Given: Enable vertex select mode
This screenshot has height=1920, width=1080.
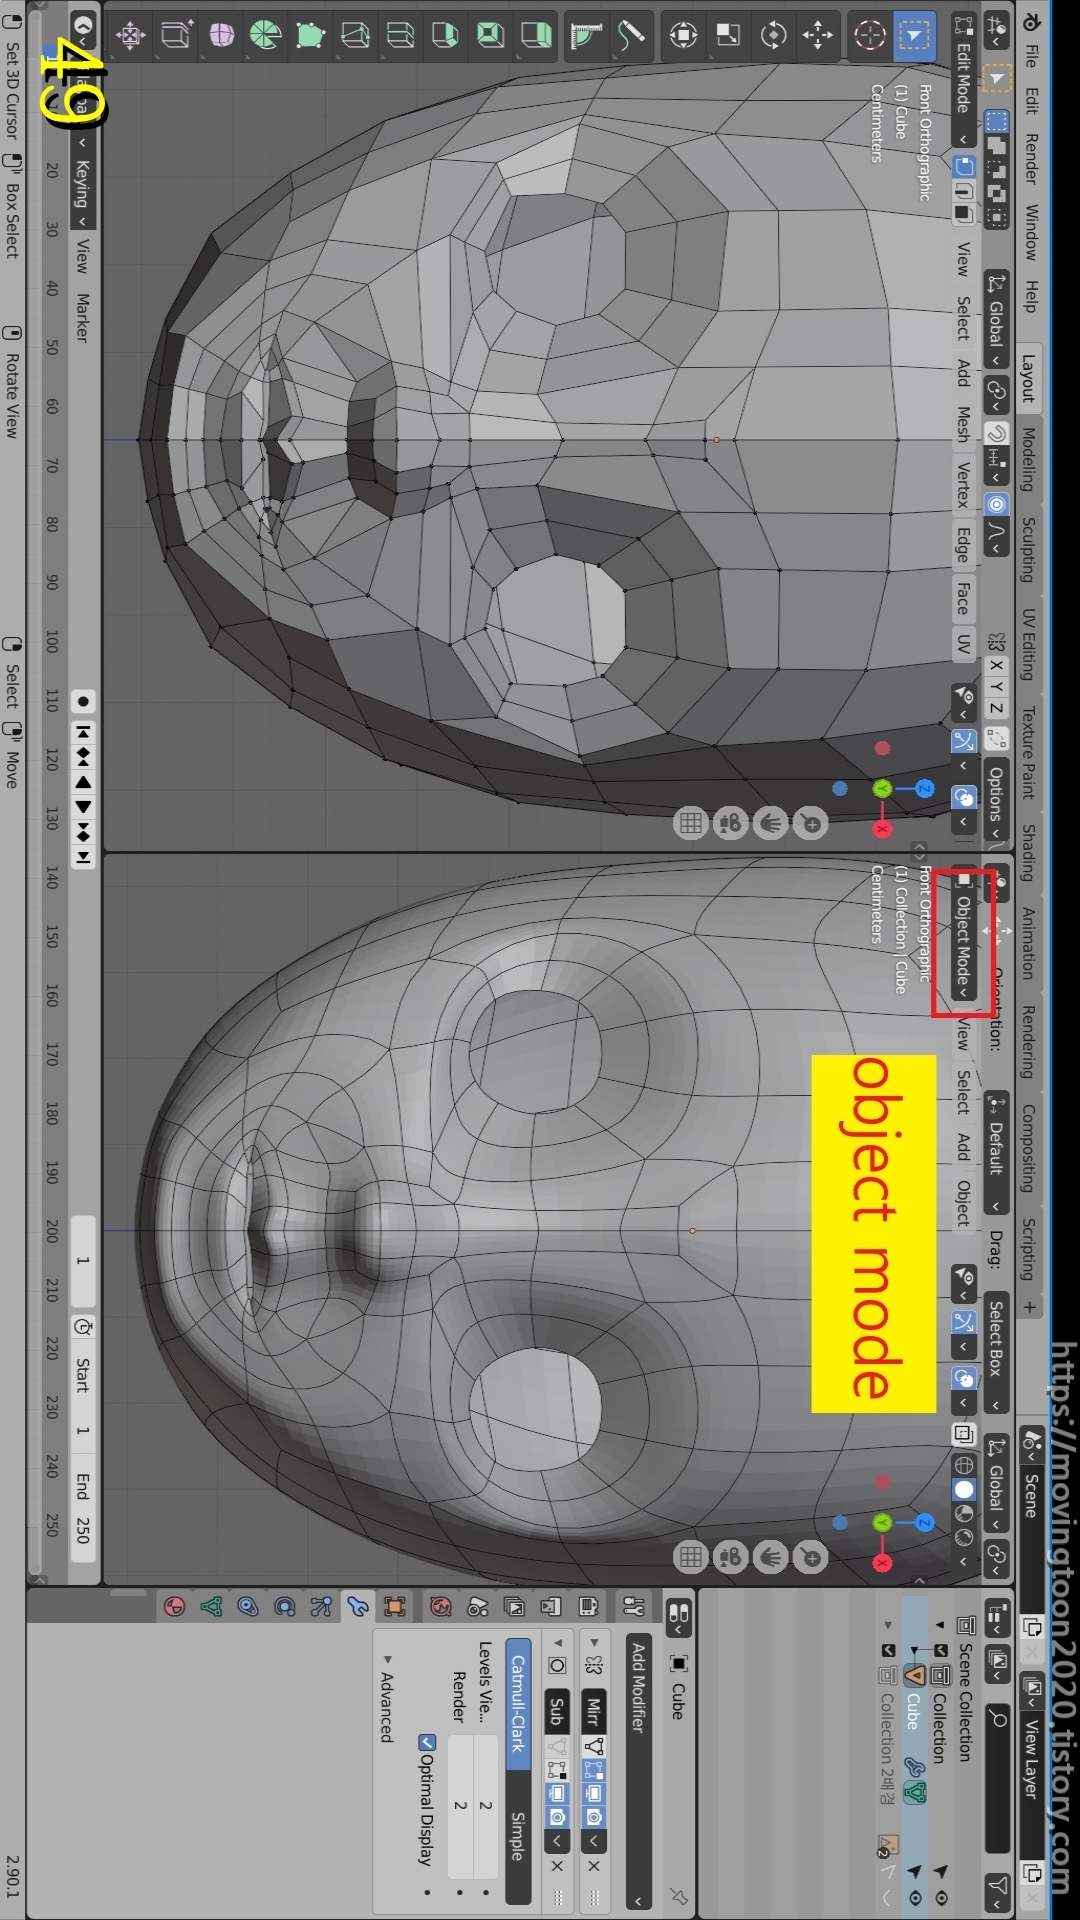Looking at the screenshot, I should [x=964, y=166].
